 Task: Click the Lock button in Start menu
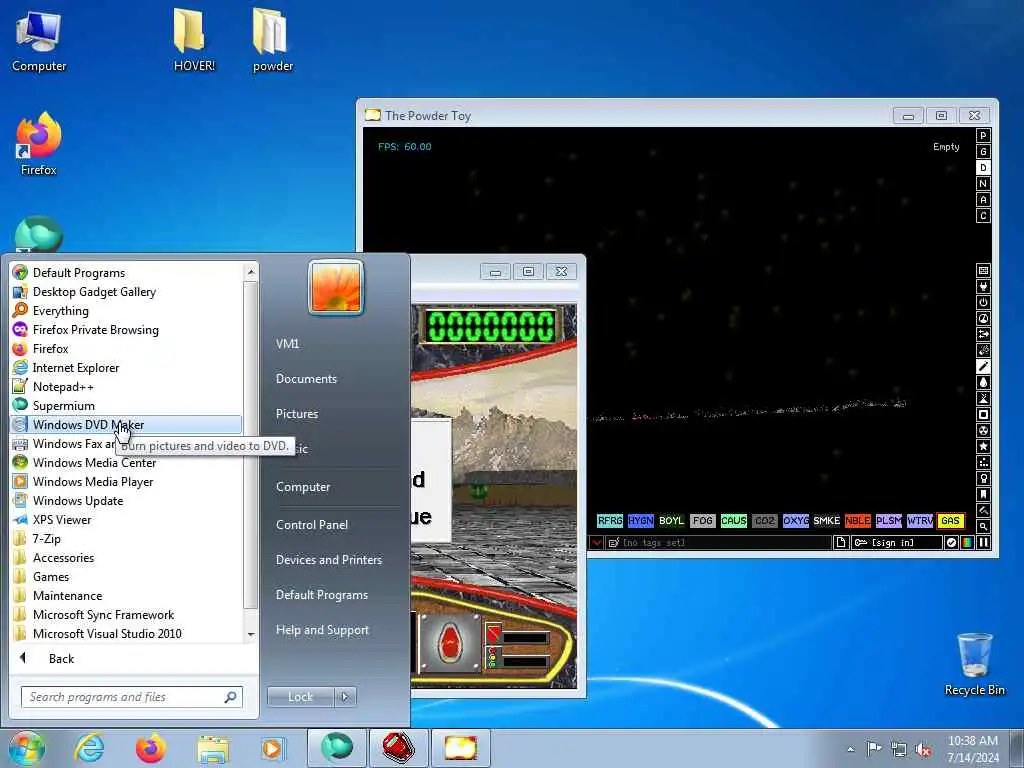(301, 697)
